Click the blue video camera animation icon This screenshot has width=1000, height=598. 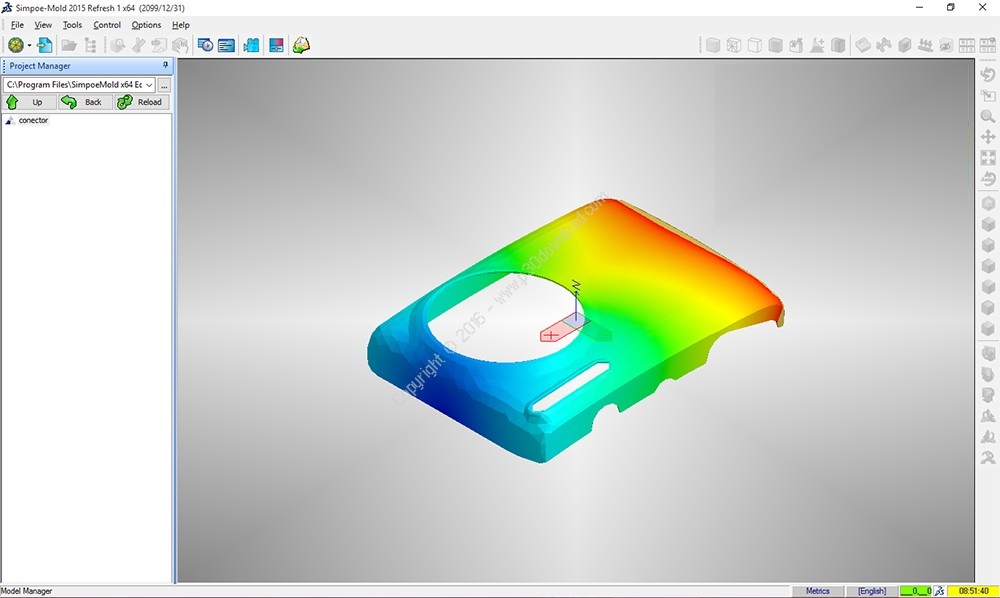tap(251, 45)
